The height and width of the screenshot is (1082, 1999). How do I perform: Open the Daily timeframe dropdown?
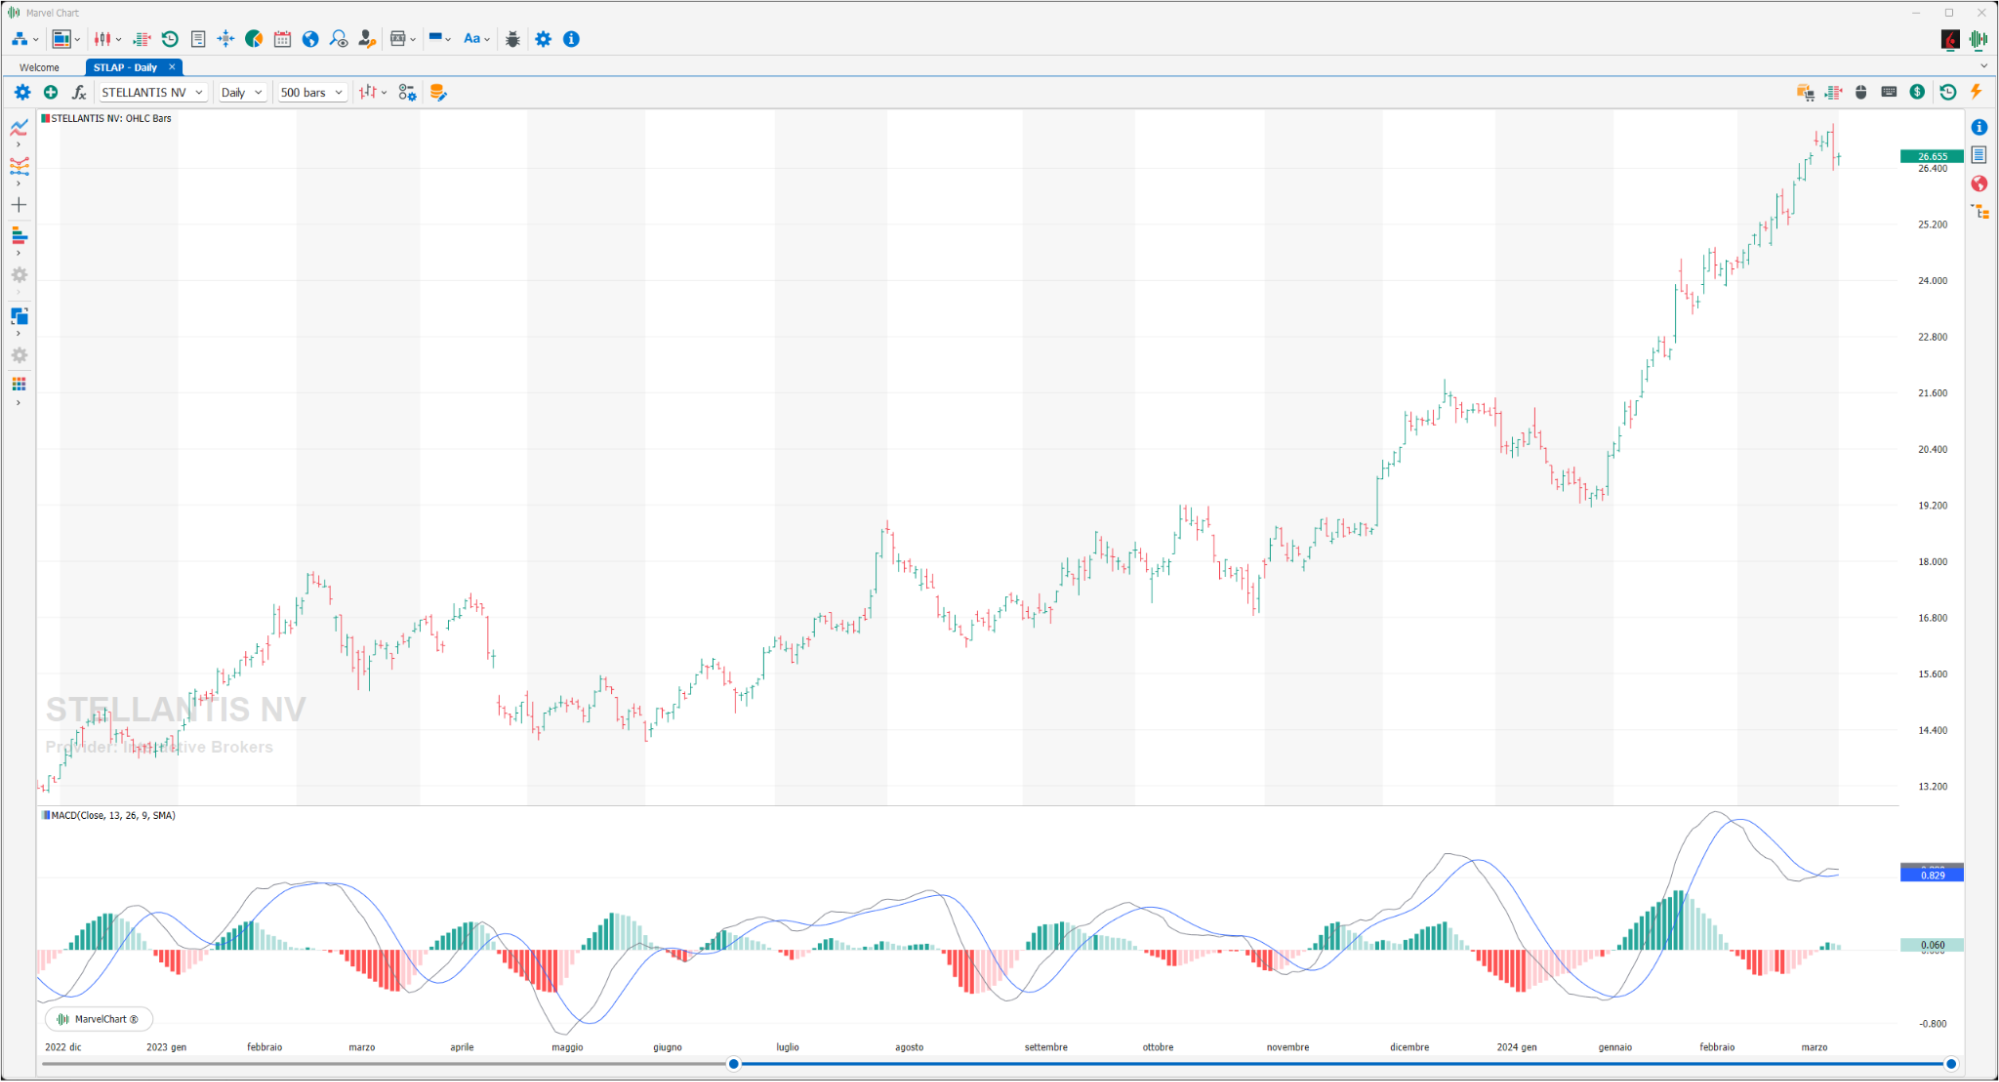click(242, 92)
